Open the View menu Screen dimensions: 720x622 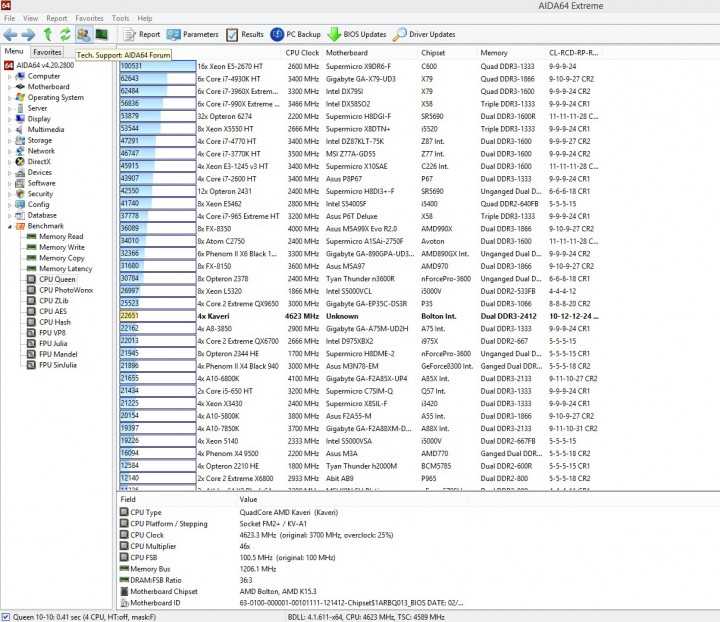30,18
